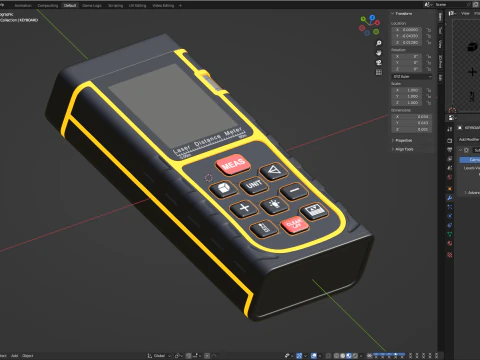Lock the Location Z value
Image resolution: width=480 pixels, height=360 pixels.
click(x=429, y=42)
